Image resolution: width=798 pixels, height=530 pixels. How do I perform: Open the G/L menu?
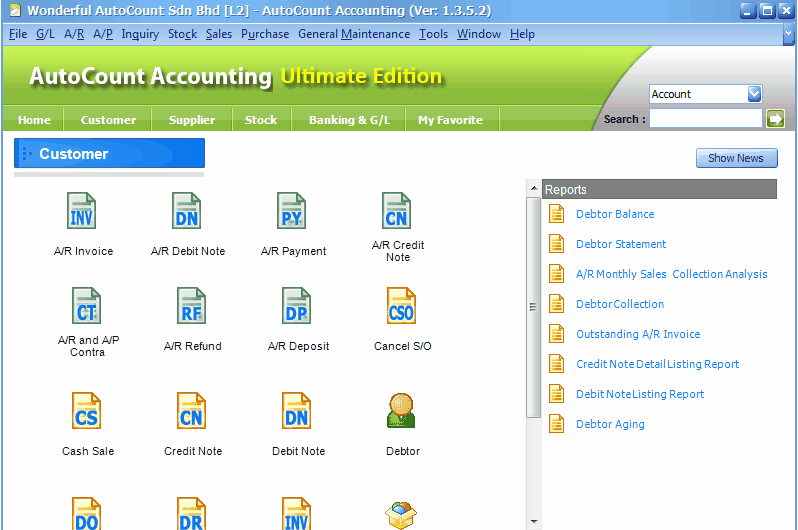(x=45, y=34)
